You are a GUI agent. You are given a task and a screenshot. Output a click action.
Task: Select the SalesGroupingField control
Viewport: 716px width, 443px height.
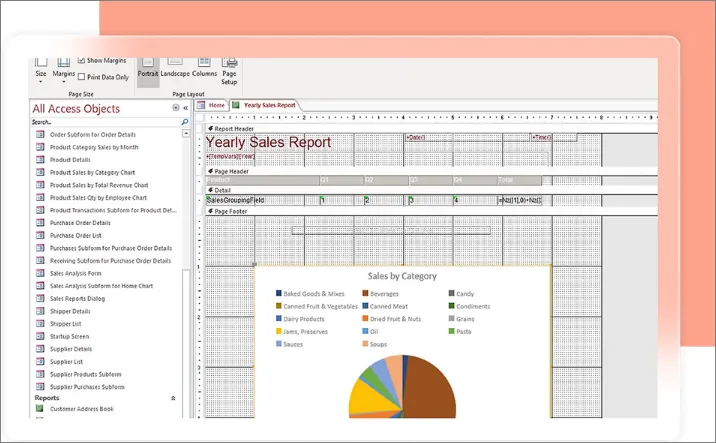(x=262, y=200)
